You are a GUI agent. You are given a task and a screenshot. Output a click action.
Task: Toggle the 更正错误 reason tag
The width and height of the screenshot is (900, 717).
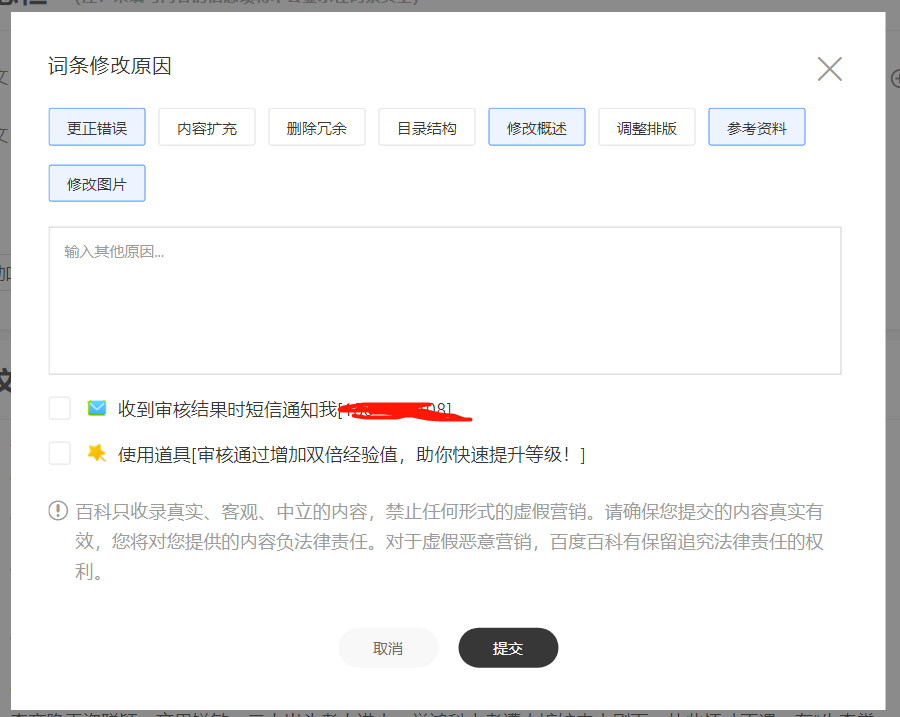coord(96,126)
